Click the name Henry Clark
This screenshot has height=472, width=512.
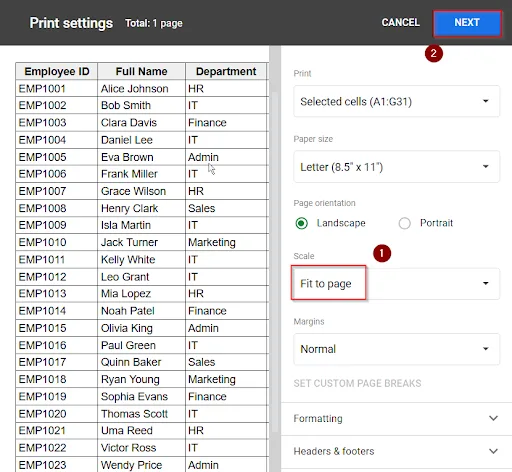(x=129, y=208)
